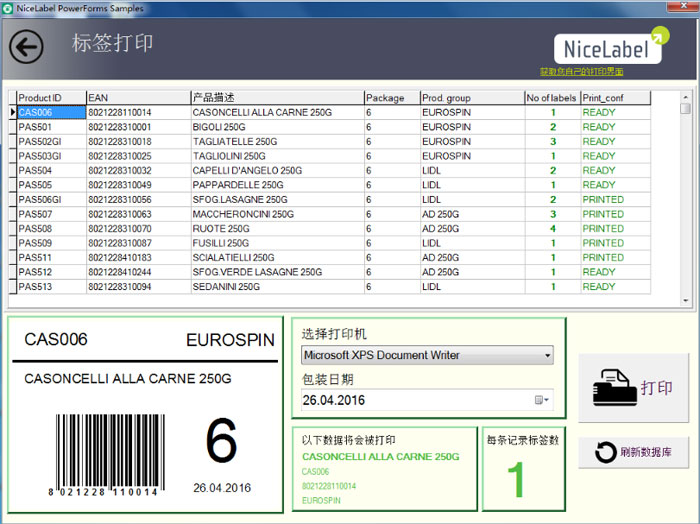This screenshot has height=524, width=700.
Task: Click the EAN column header
Action: [138, 98]
